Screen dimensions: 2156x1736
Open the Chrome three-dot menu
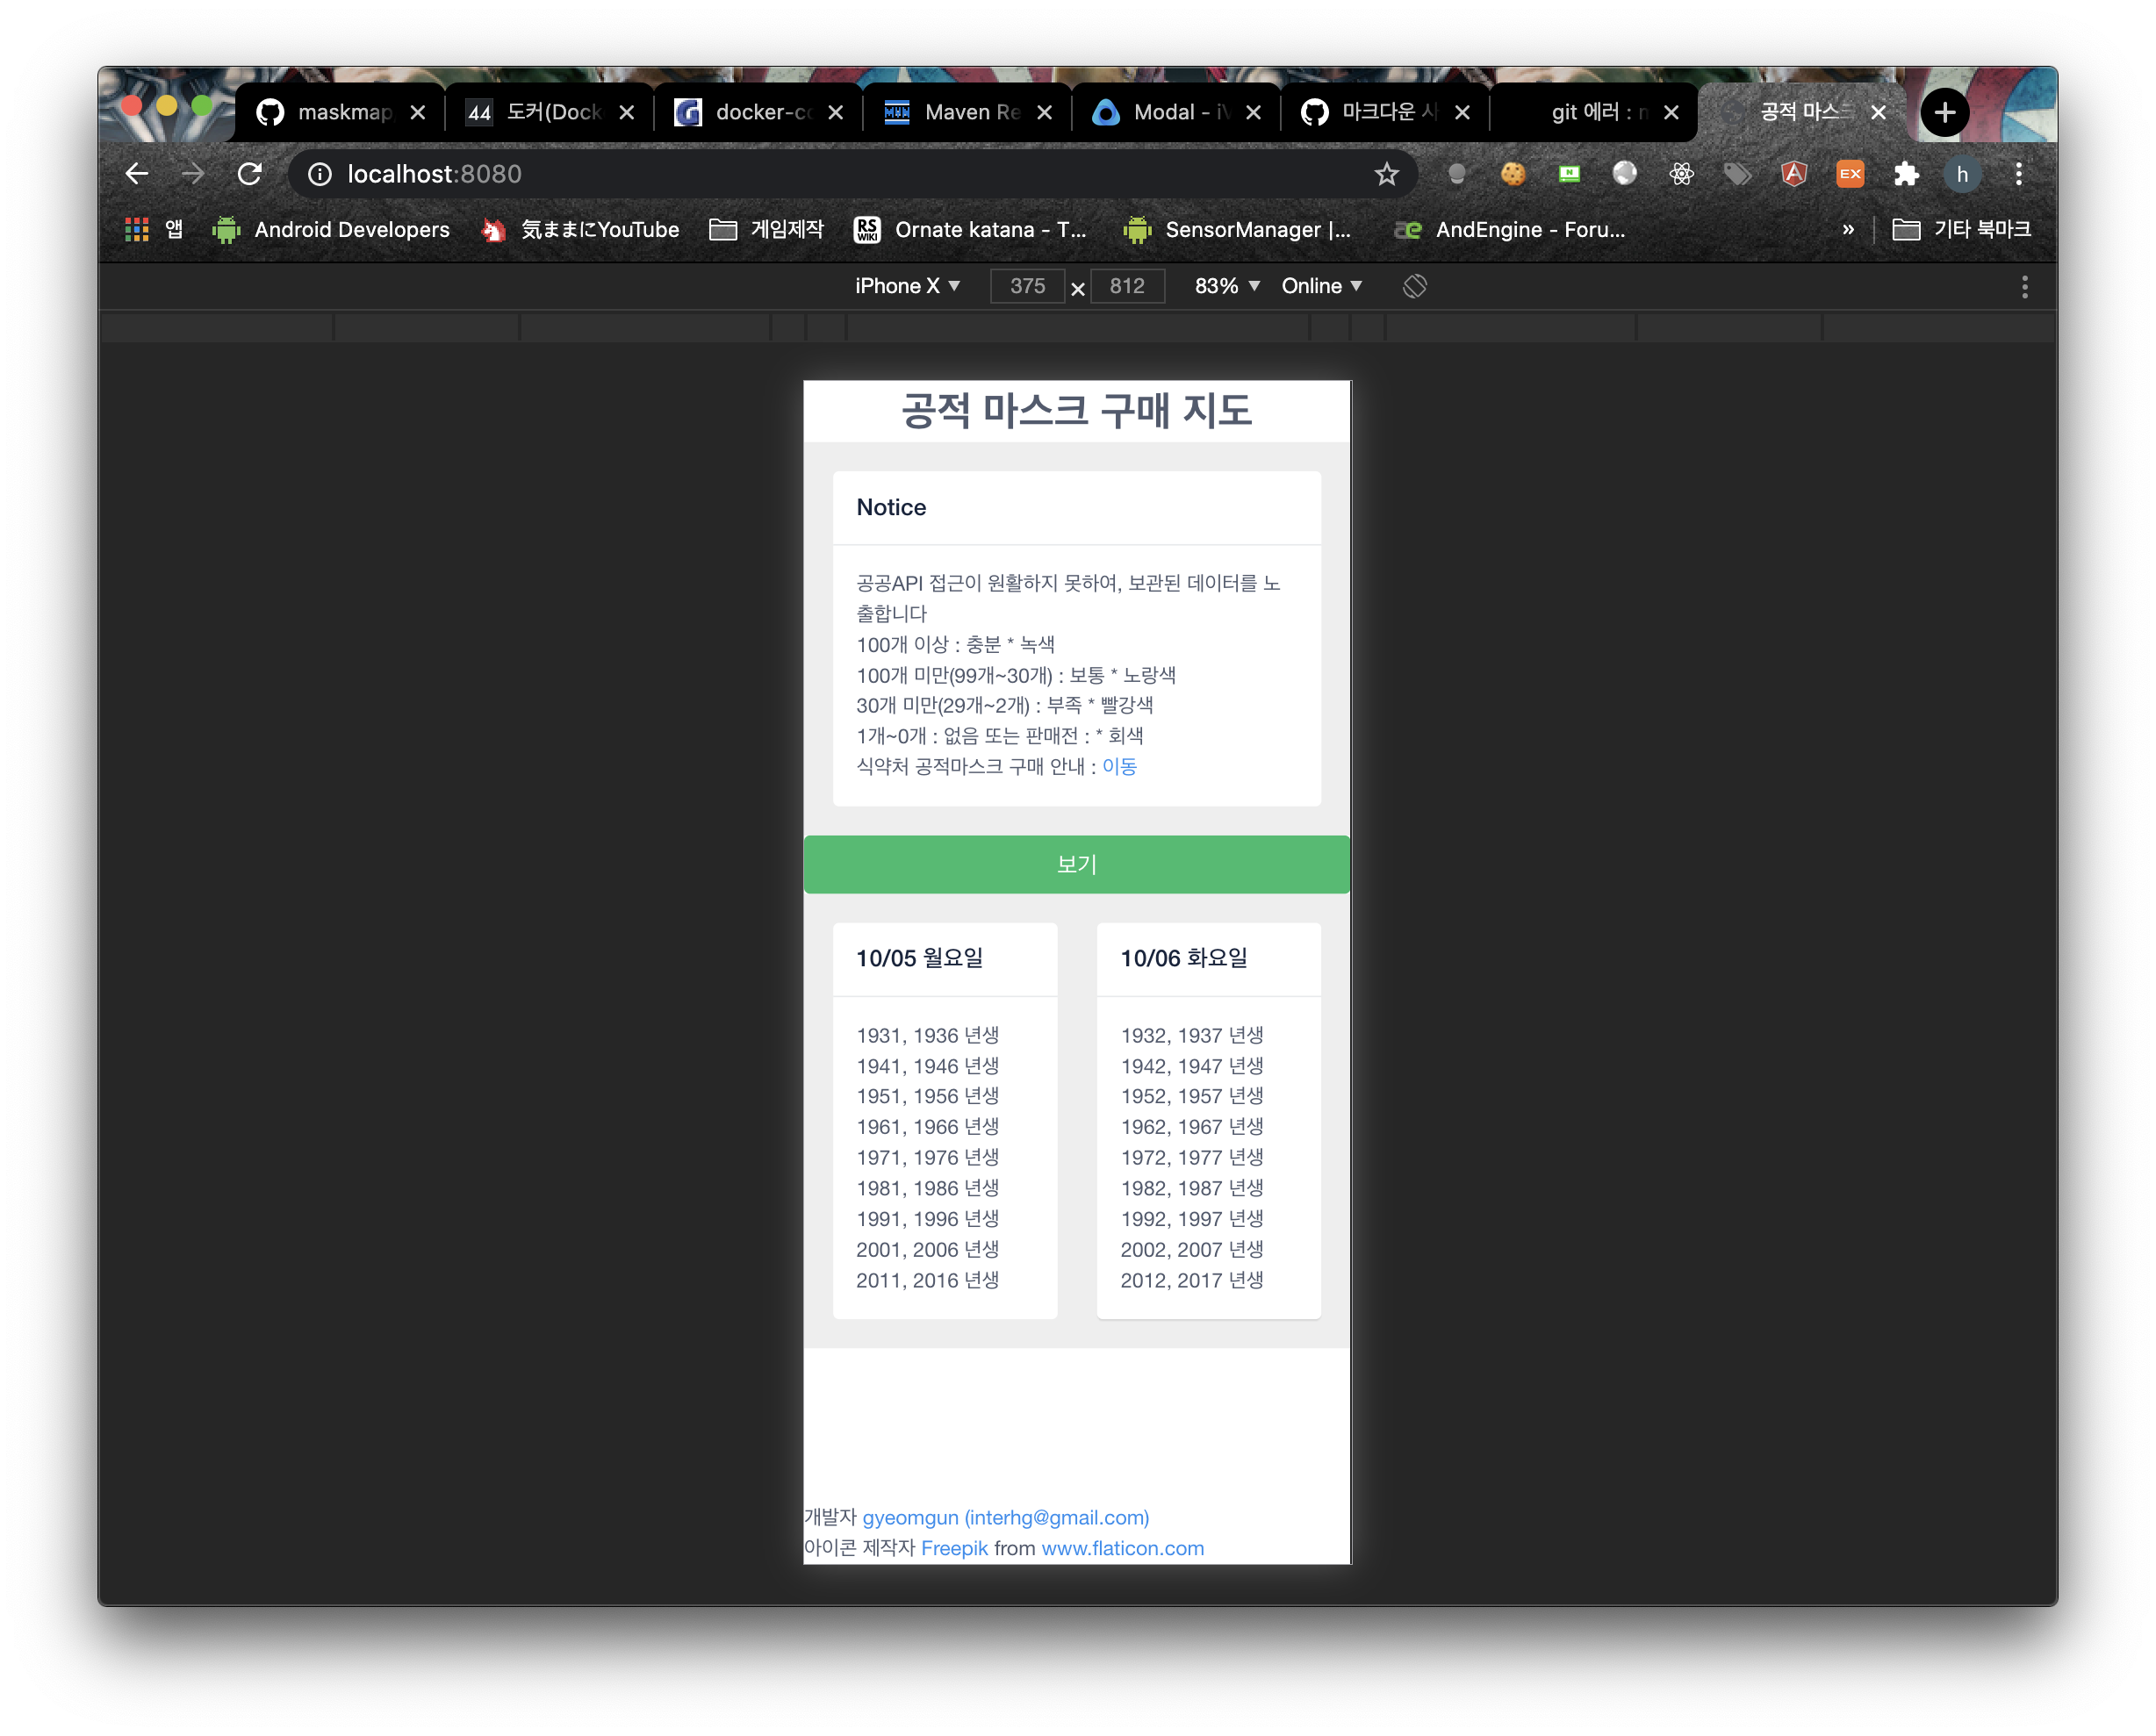(x=2019, y=173)
